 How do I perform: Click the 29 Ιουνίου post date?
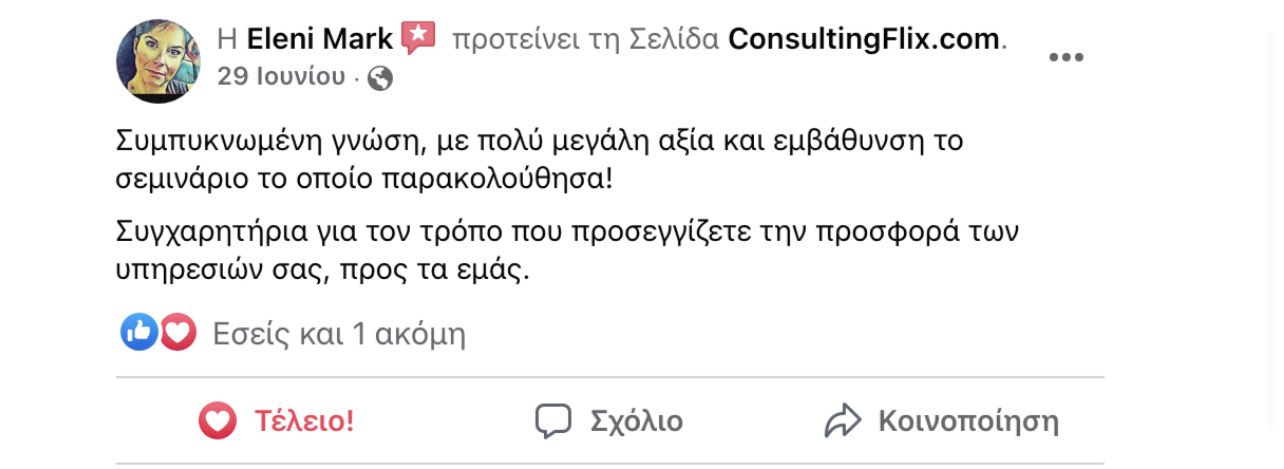coord(281,77)
